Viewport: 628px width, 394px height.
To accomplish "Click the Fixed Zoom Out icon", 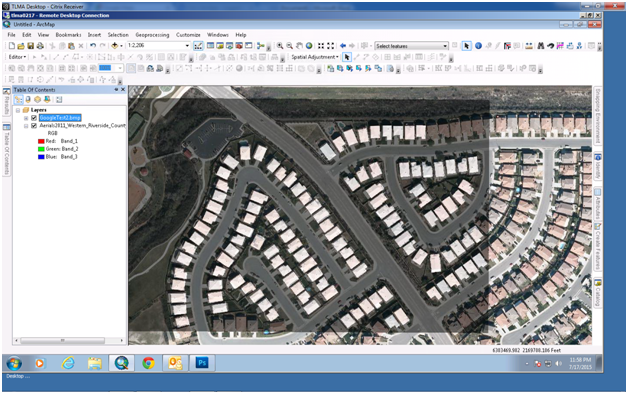I will point(330,46).
